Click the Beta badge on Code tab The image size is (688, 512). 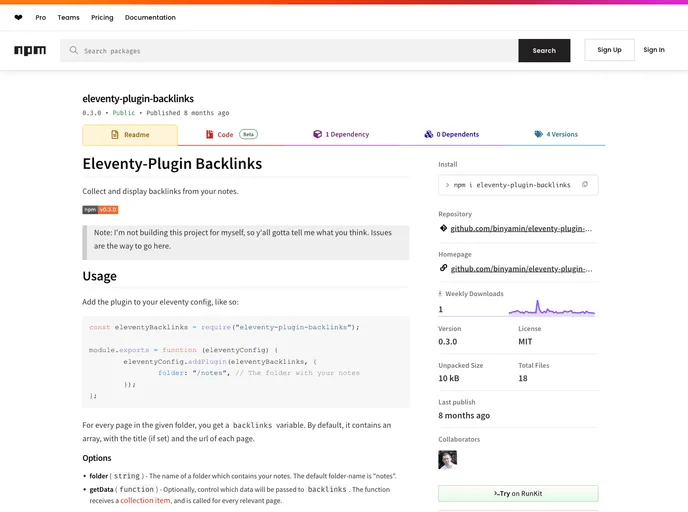(x=248, y=134)
